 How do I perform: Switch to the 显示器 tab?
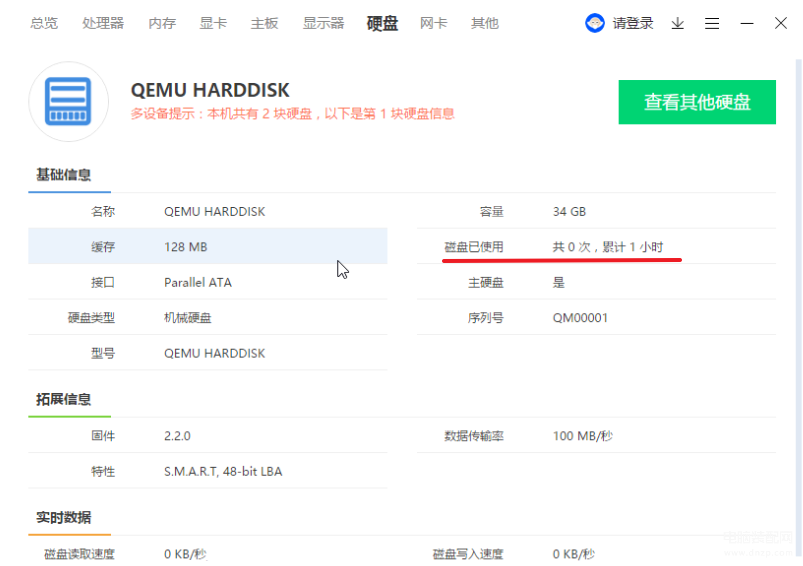[323, 23]
